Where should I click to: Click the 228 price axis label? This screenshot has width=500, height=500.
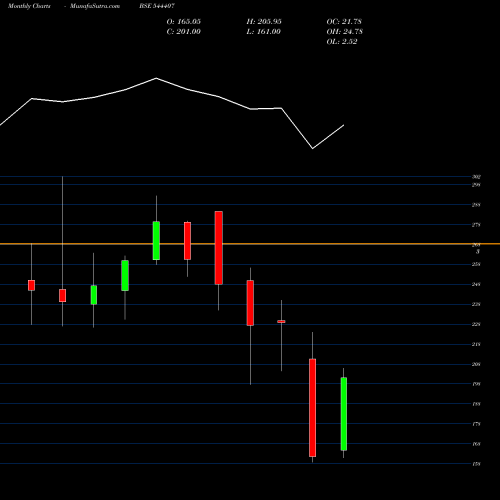[x=476, y=324]
